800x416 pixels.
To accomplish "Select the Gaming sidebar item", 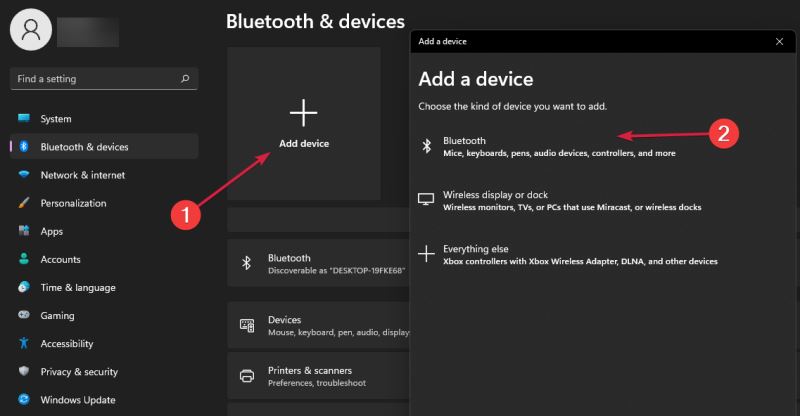I will pyautogui.click(x=57, y=315).
